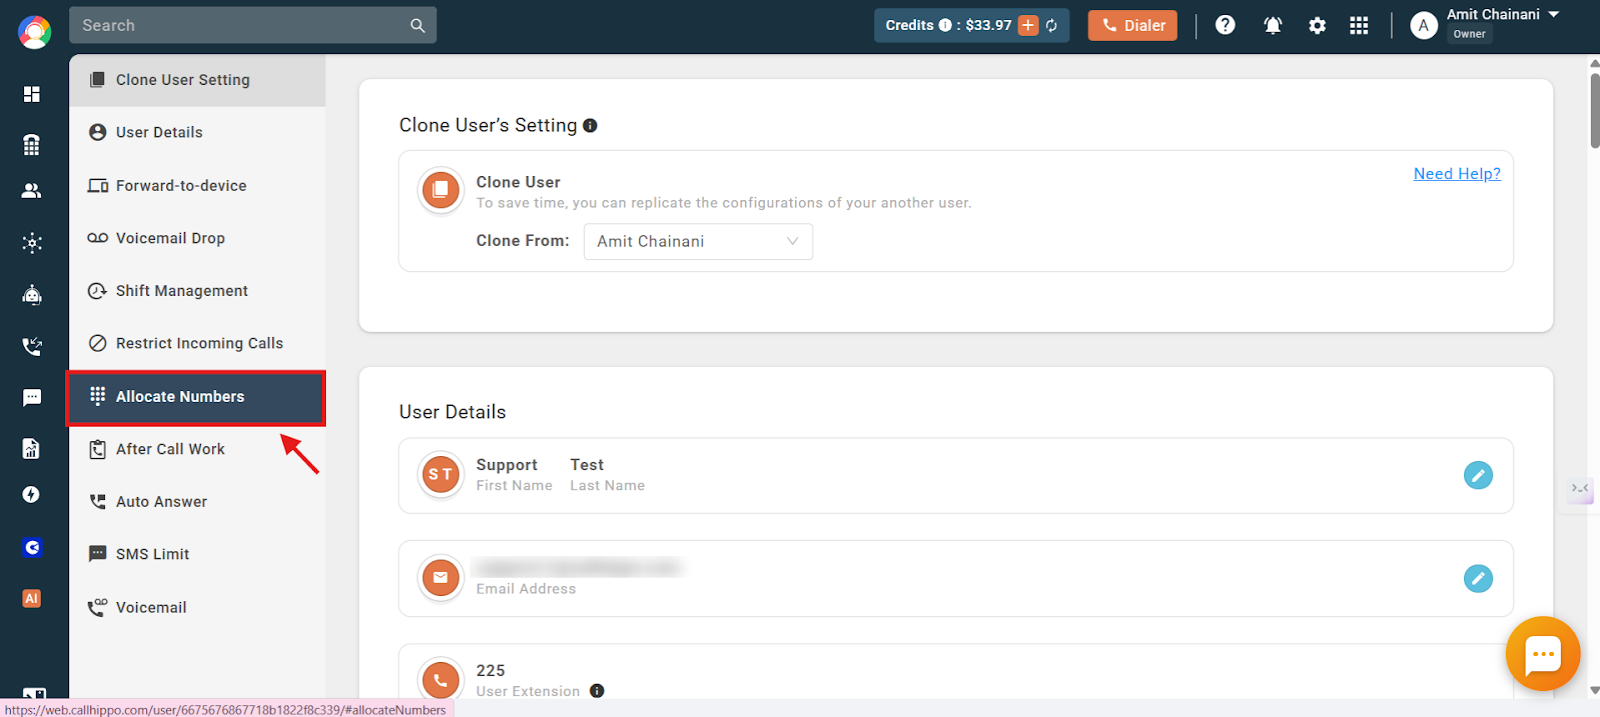Open the orange AI icon in rail
Screen dimensions: 1600x717
pos(32,598)
